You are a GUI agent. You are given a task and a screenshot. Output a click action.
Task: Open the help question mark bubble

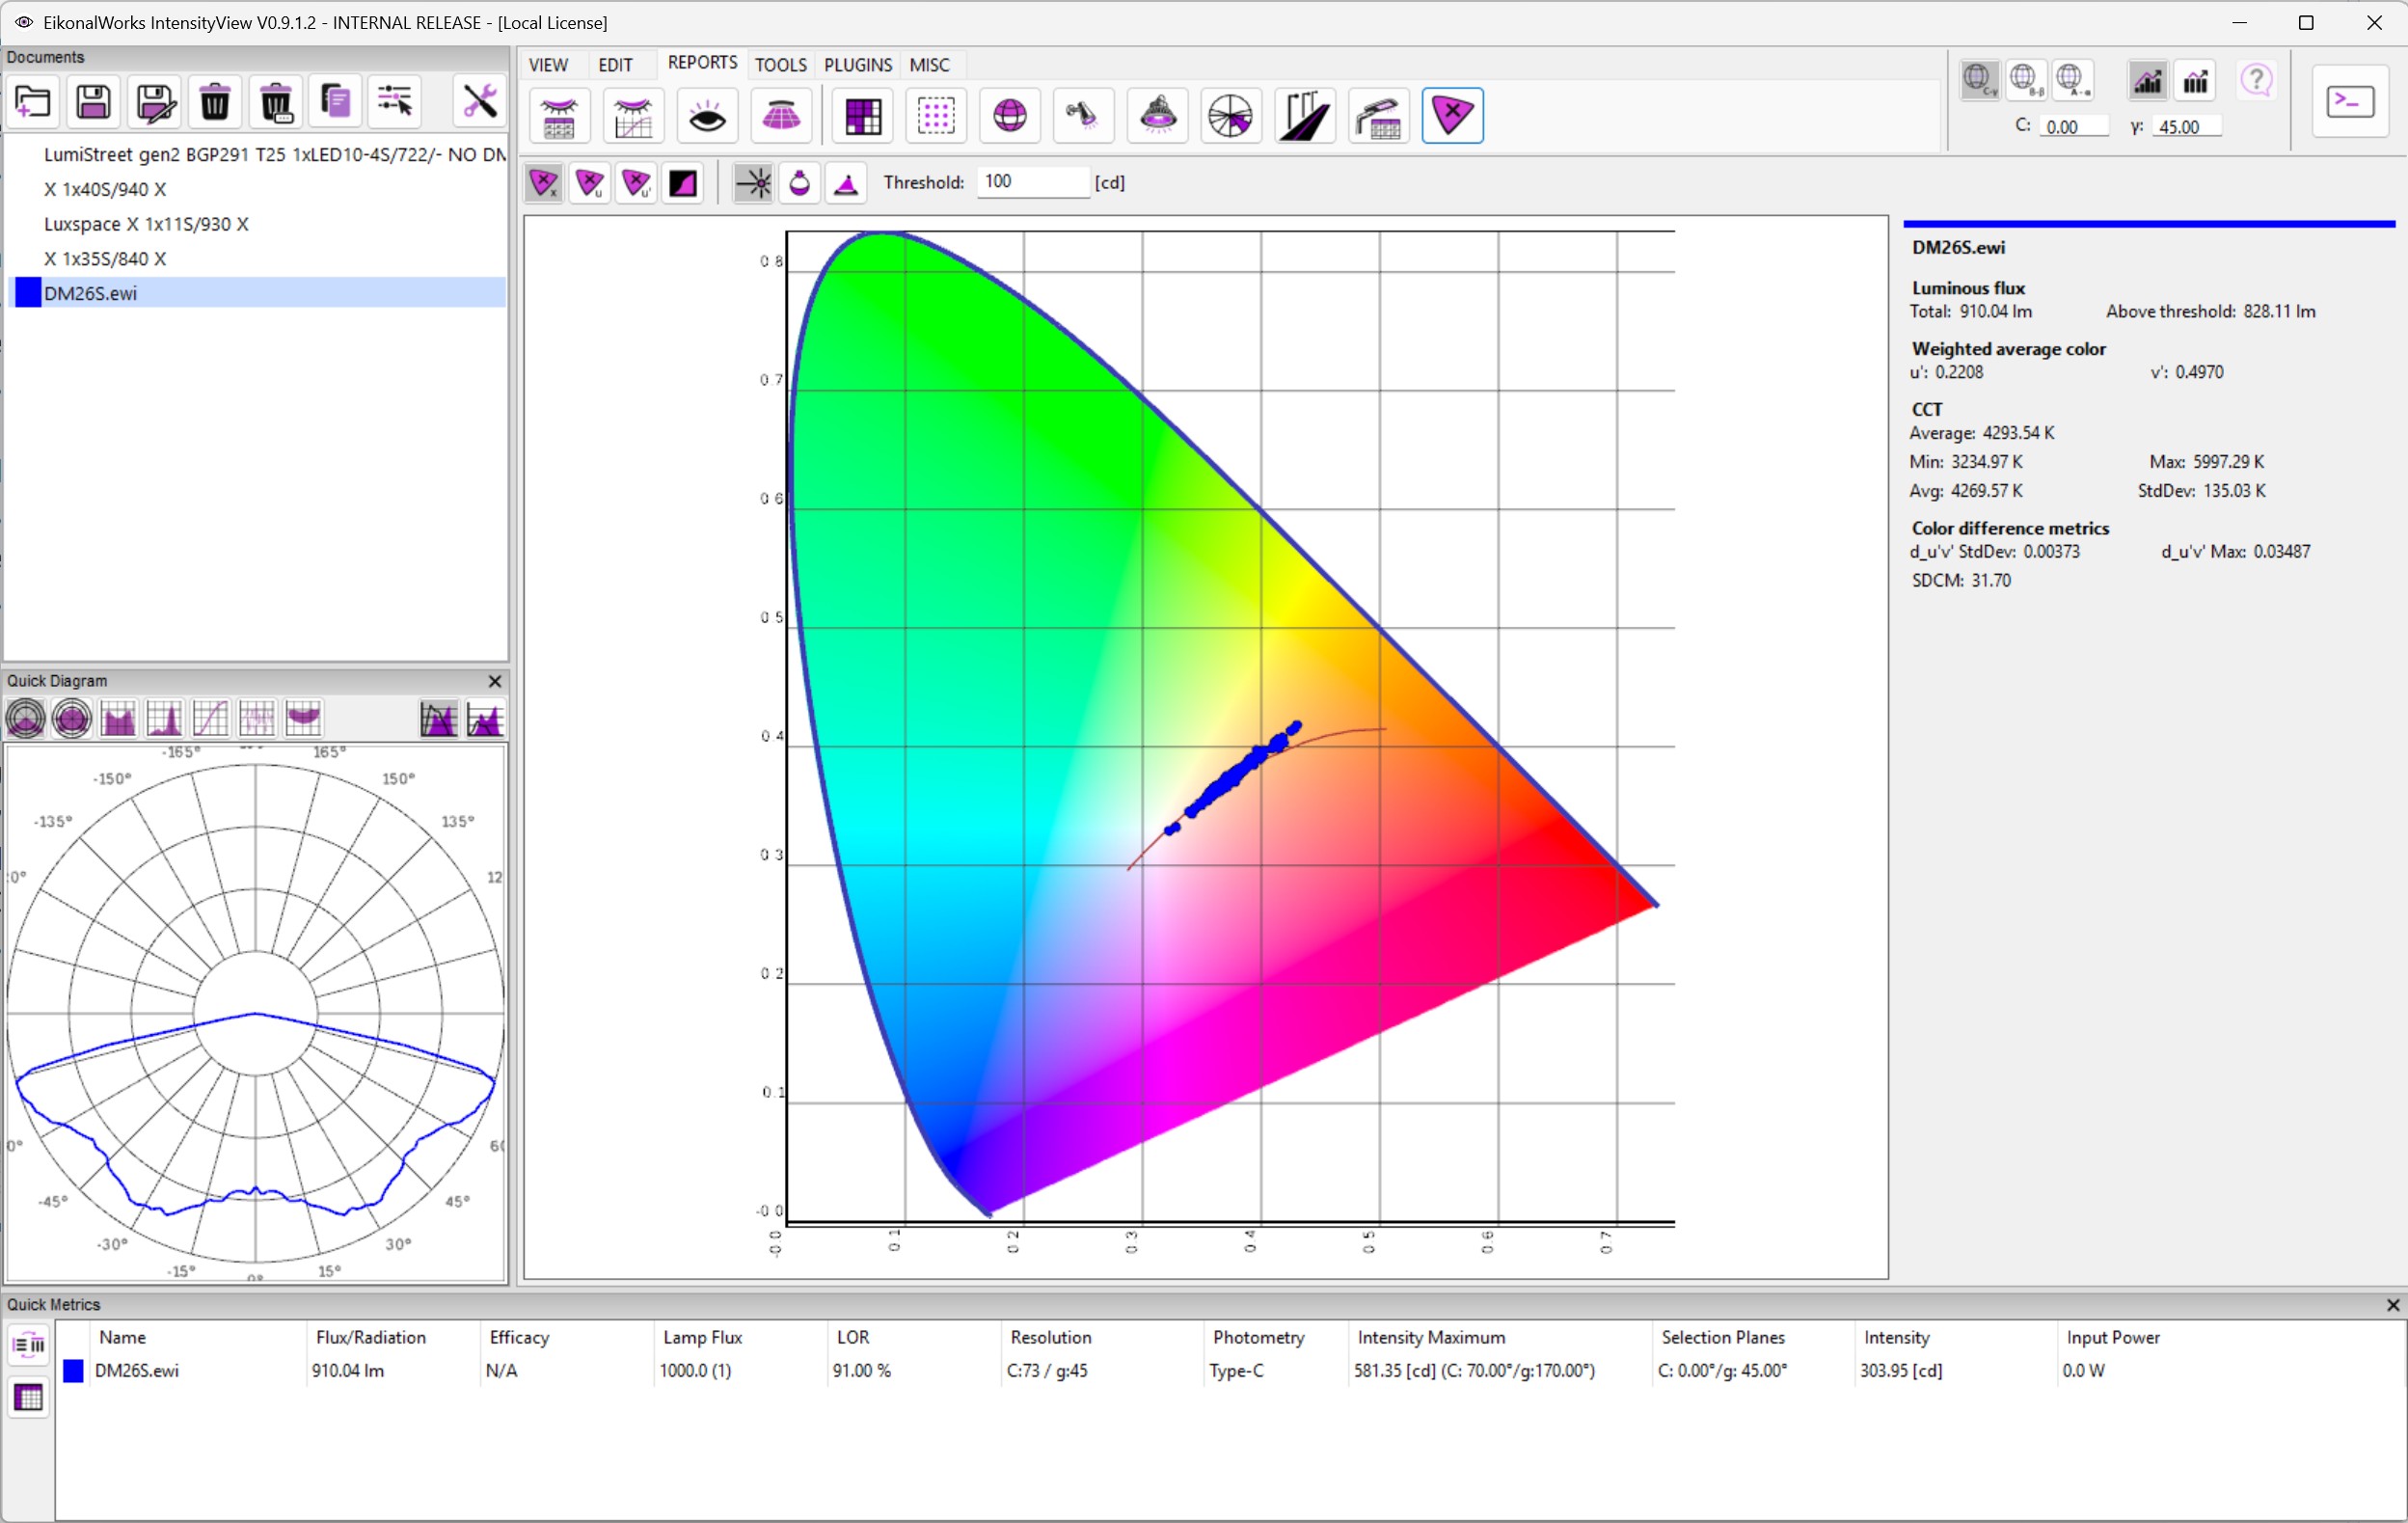(x=2257, y=80)
